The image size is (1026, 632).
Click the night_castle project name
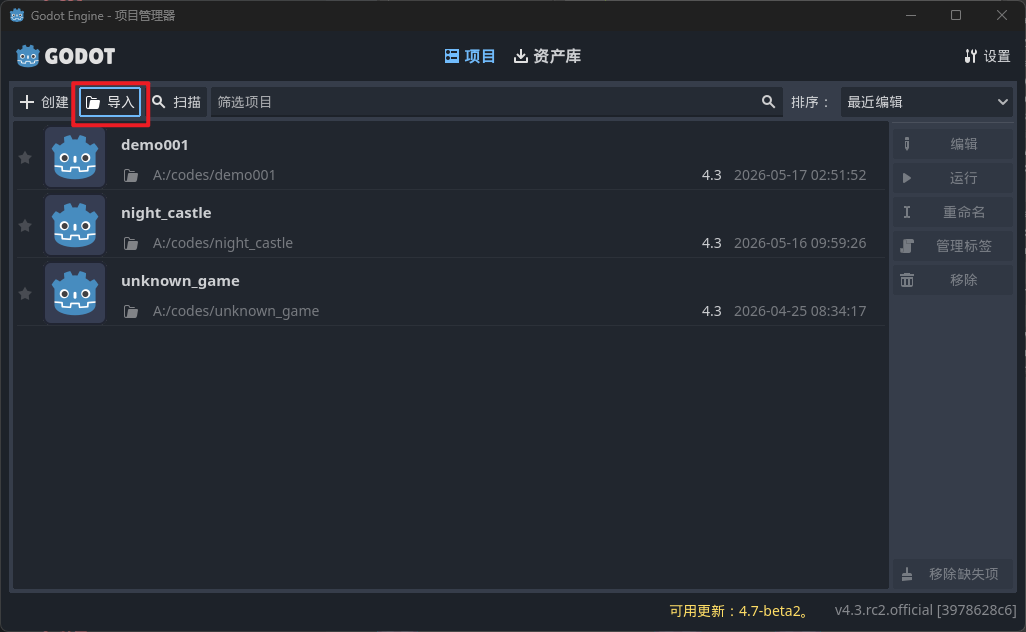pos(166,213)
